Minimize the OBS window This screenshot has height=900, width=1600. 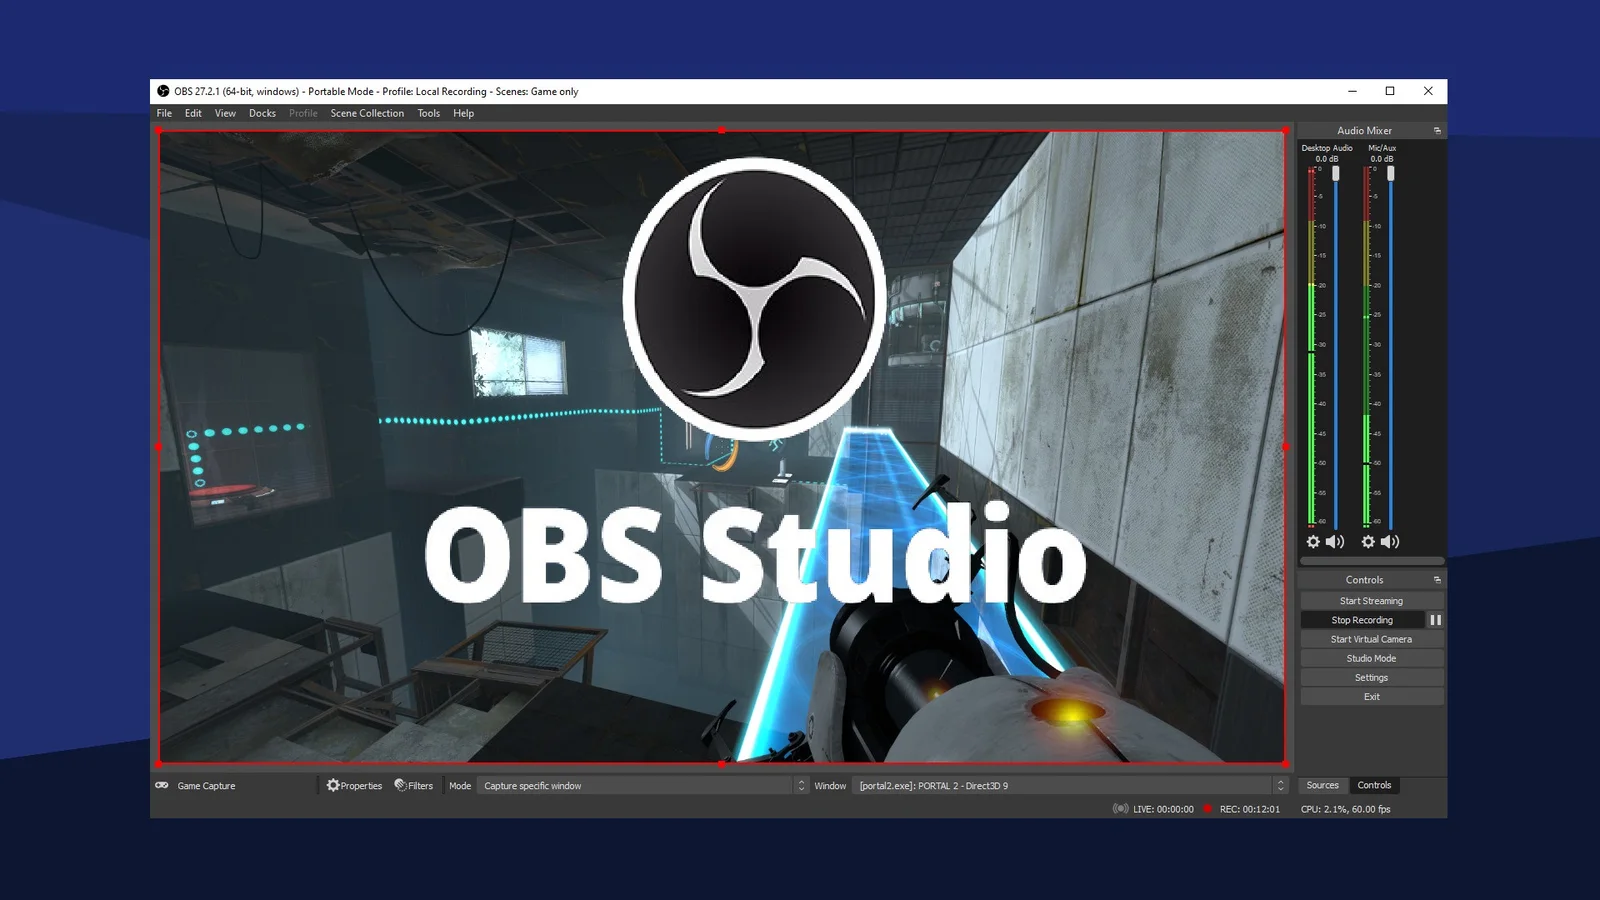pyautogui.click(x=1352, y=91)
